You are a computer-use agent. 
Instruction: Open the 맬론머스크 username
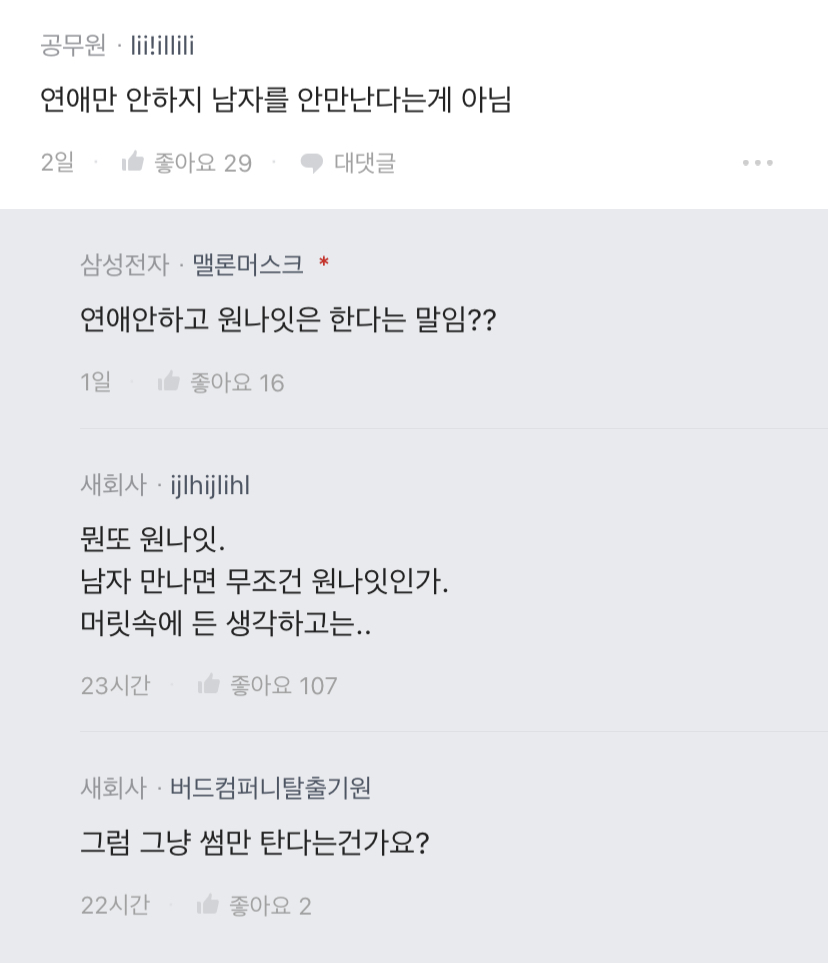coord(247,265)
